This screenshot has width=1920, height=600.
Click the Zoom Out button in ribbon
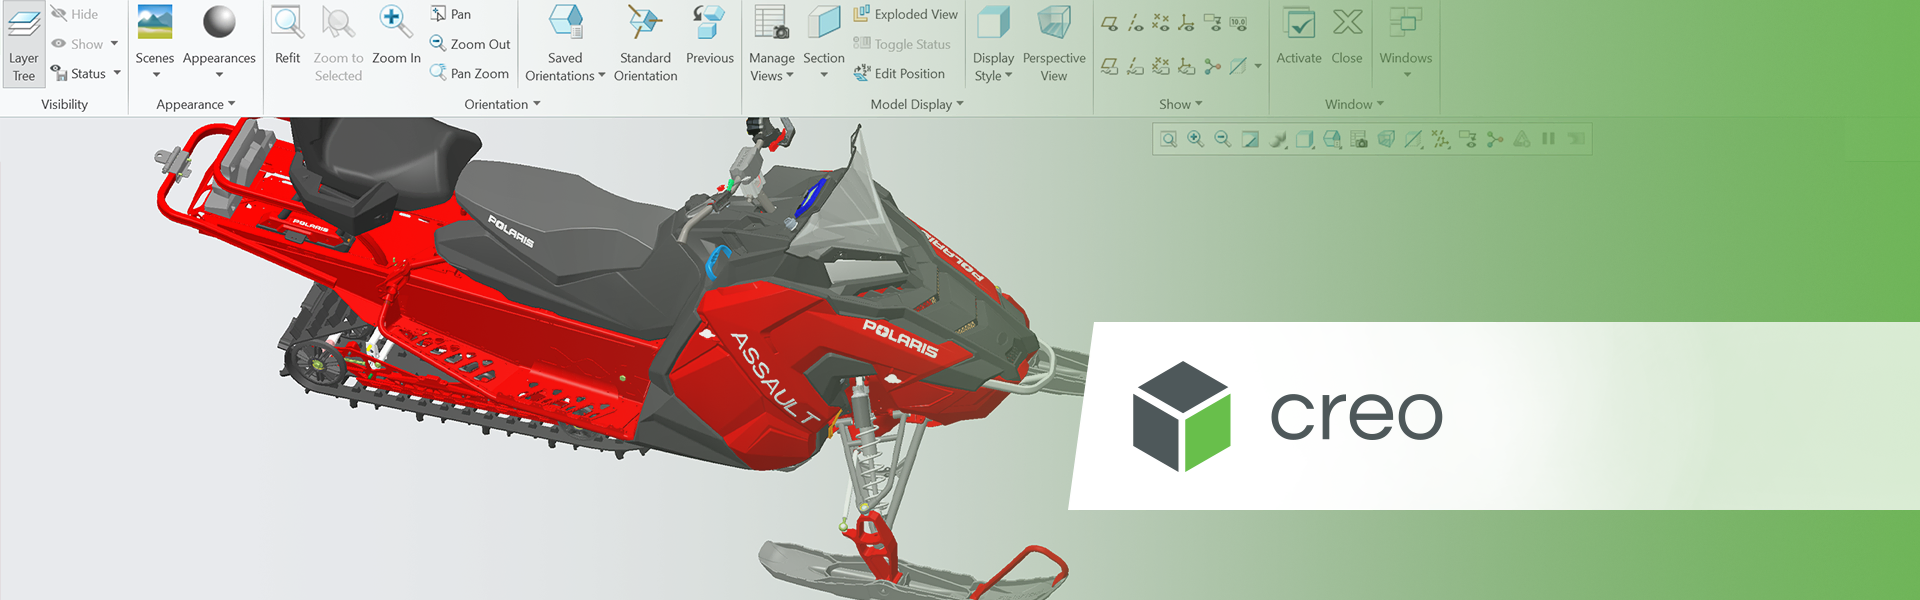(470, 44)
